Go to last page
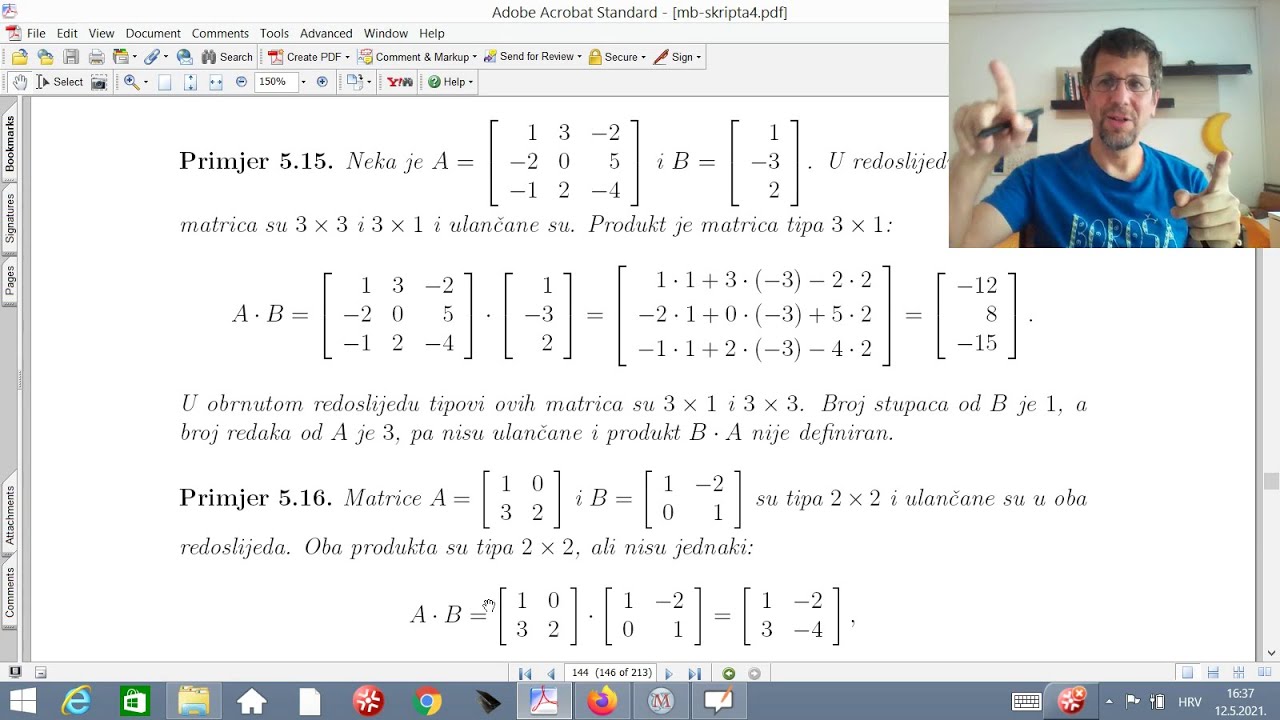This screenshot has width=1280, height=720. click(x=694, y=674)
